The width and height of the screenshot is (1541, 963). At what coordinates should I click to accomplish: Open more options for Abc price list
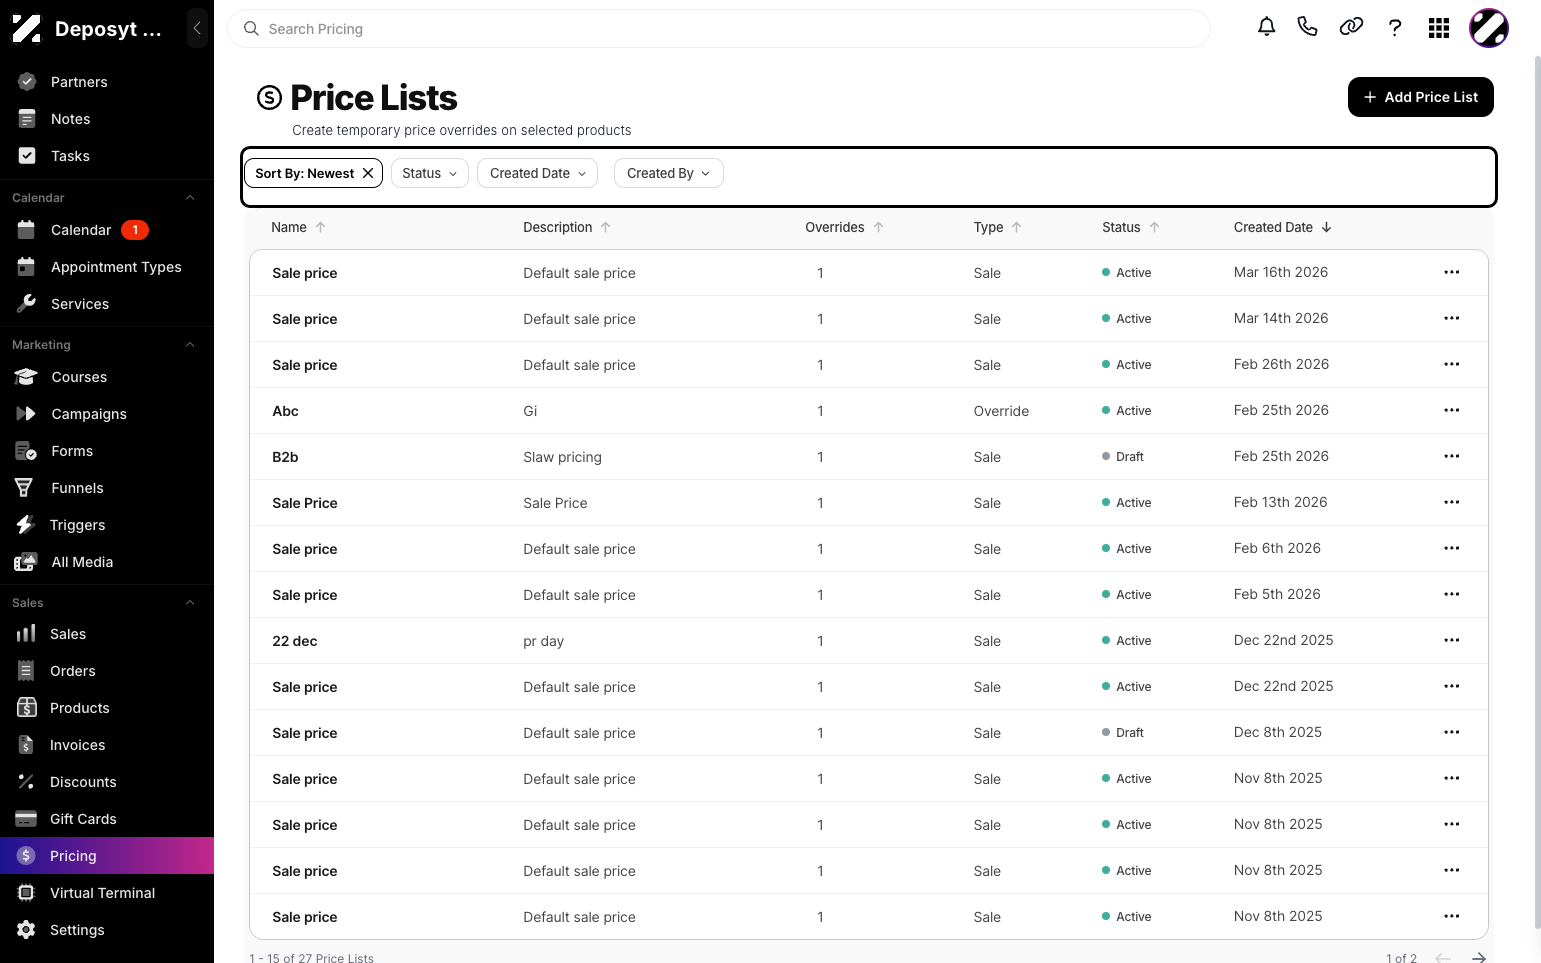click(x=1452, y=410)
